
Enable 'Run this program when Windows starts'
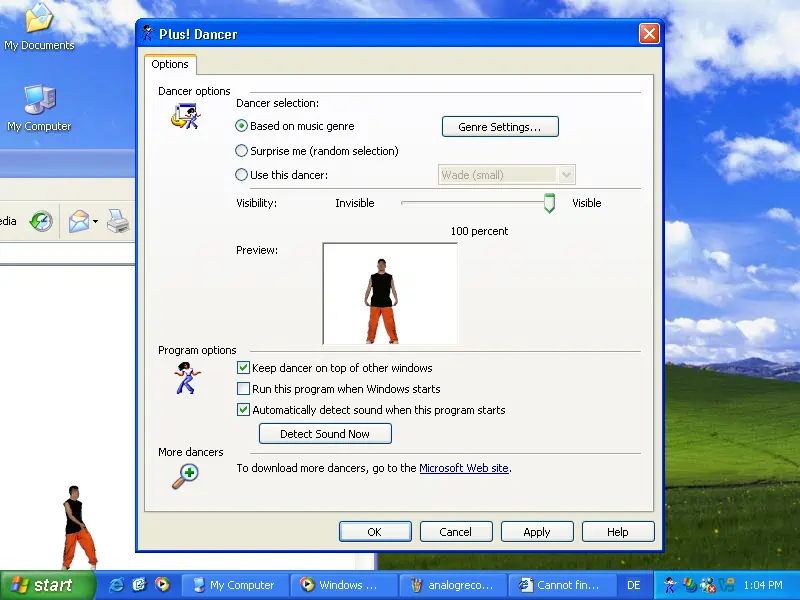tap(243, 389)
